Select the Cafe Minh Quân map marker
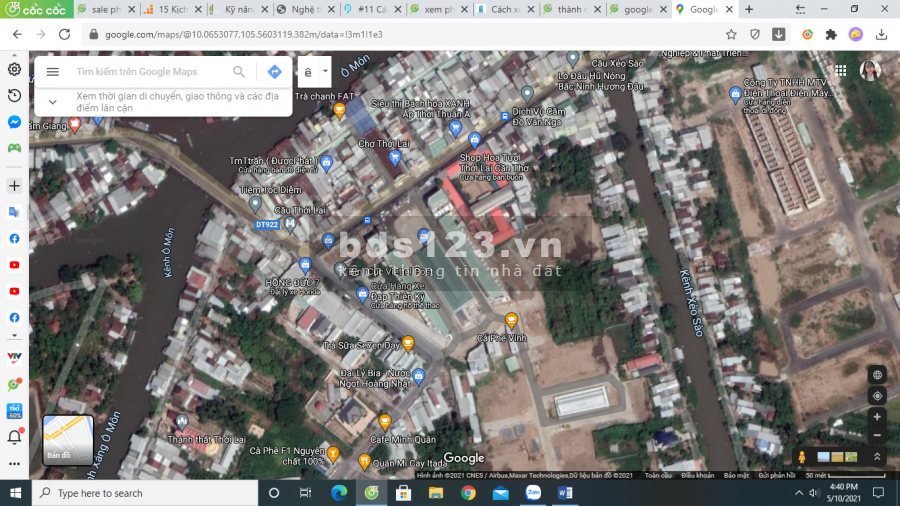Screen dimensions: 900x506 [385, 422]
